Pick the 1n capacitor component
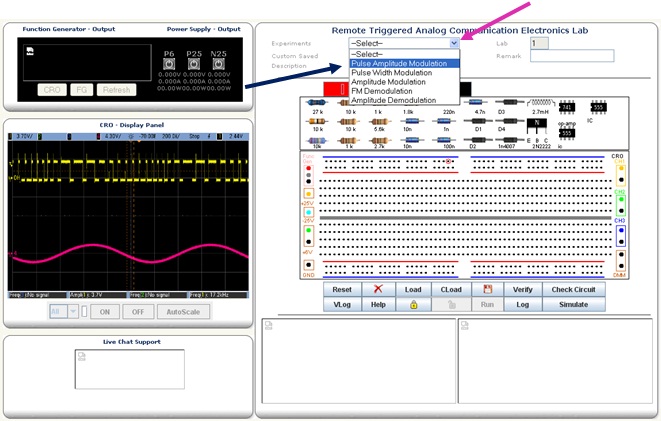 [444, 122]
